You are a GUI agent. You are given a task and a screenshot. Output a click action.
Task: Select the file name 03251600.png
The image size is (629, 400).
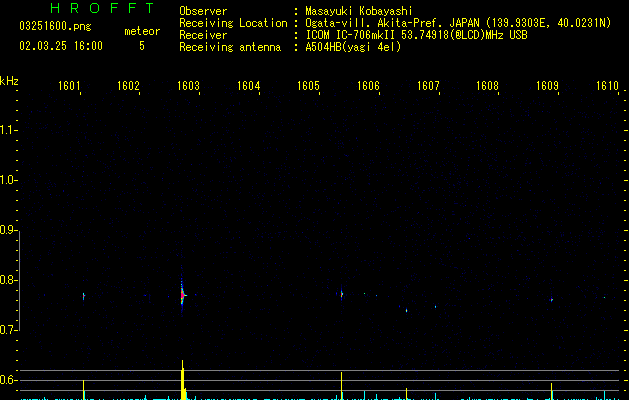coord(55,27)
